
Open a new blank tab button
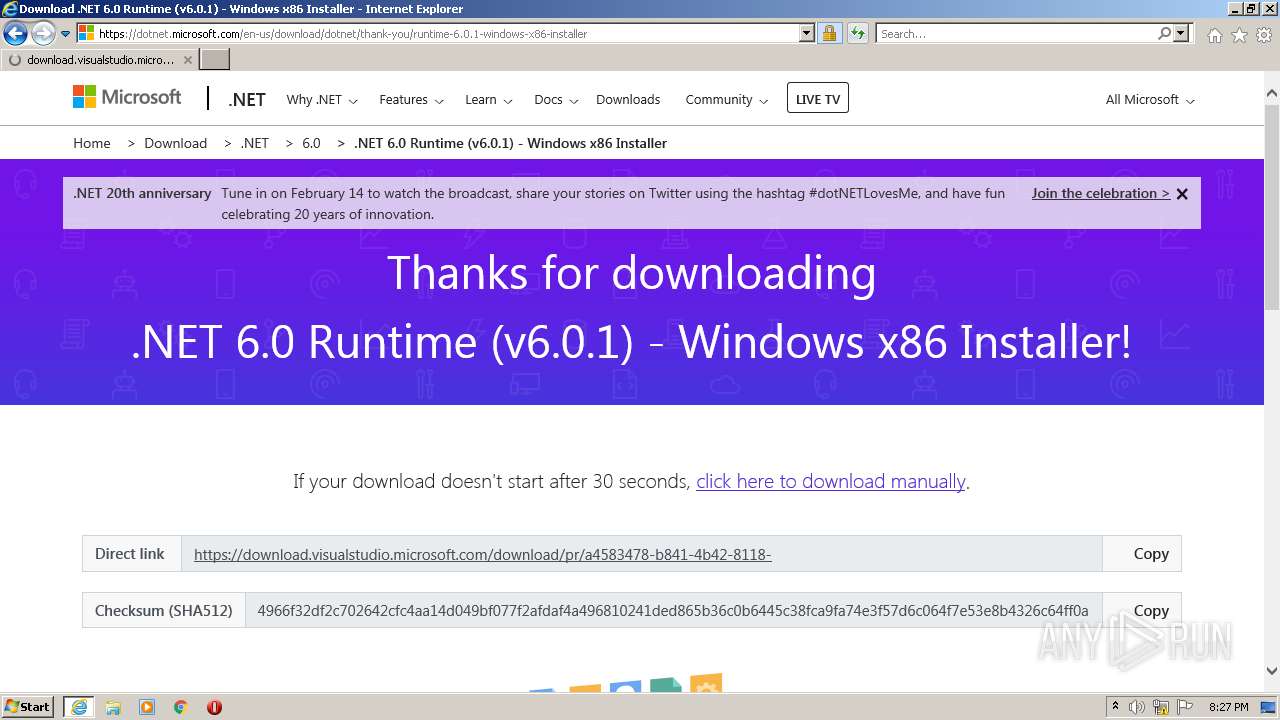(215, 60)
